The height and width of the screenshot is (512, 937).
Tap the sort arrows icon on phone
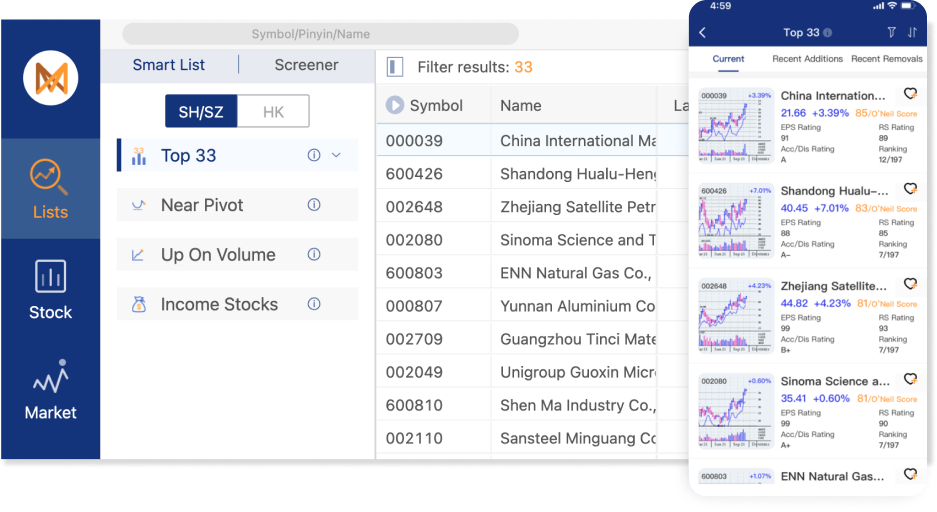[912, 32]
